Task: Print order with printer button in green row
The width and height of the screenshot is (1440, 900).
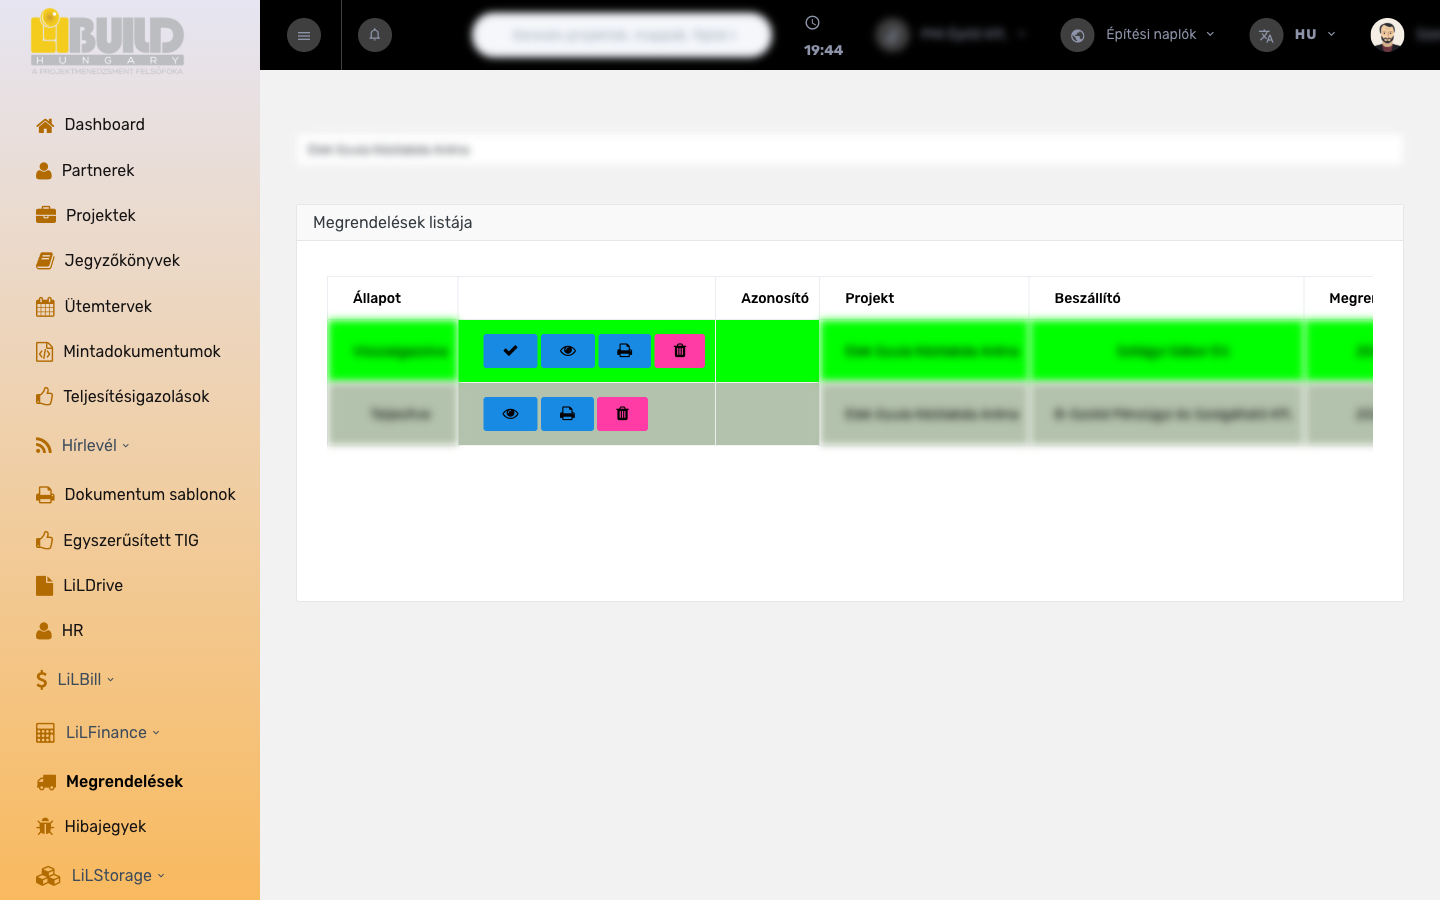Action: [x=625, y=351]
